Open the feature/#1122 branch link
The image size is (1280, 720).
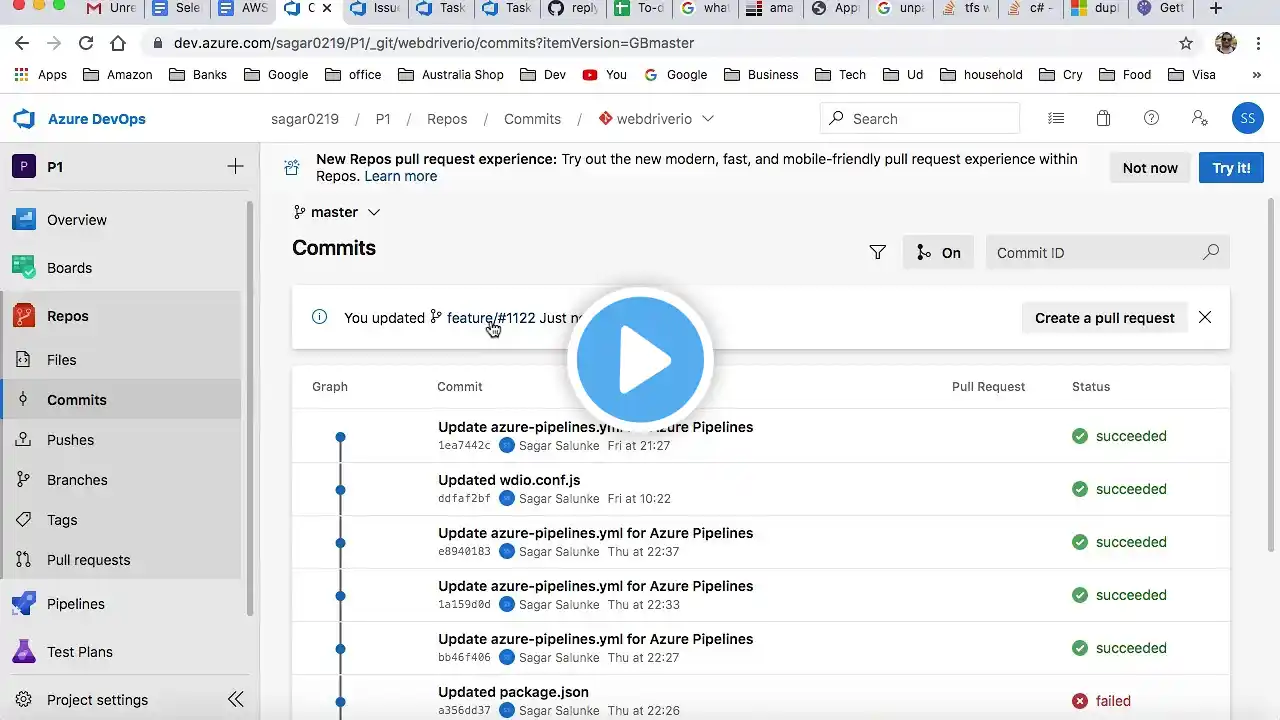pyautogui.click(x=491, y=318)
